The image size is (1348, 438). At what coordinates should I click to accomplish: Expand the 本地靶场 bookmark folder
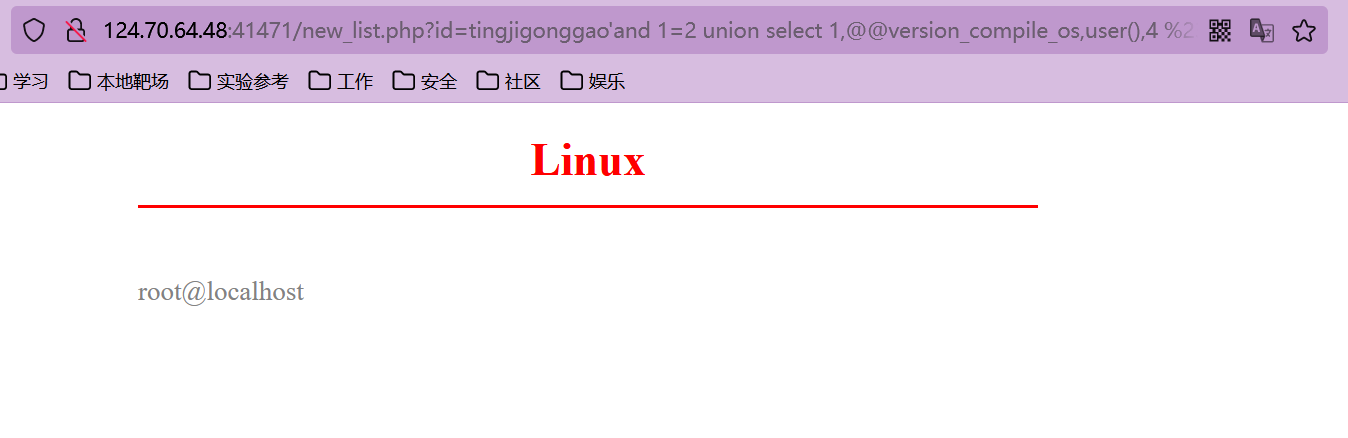[x=119, y=81]
